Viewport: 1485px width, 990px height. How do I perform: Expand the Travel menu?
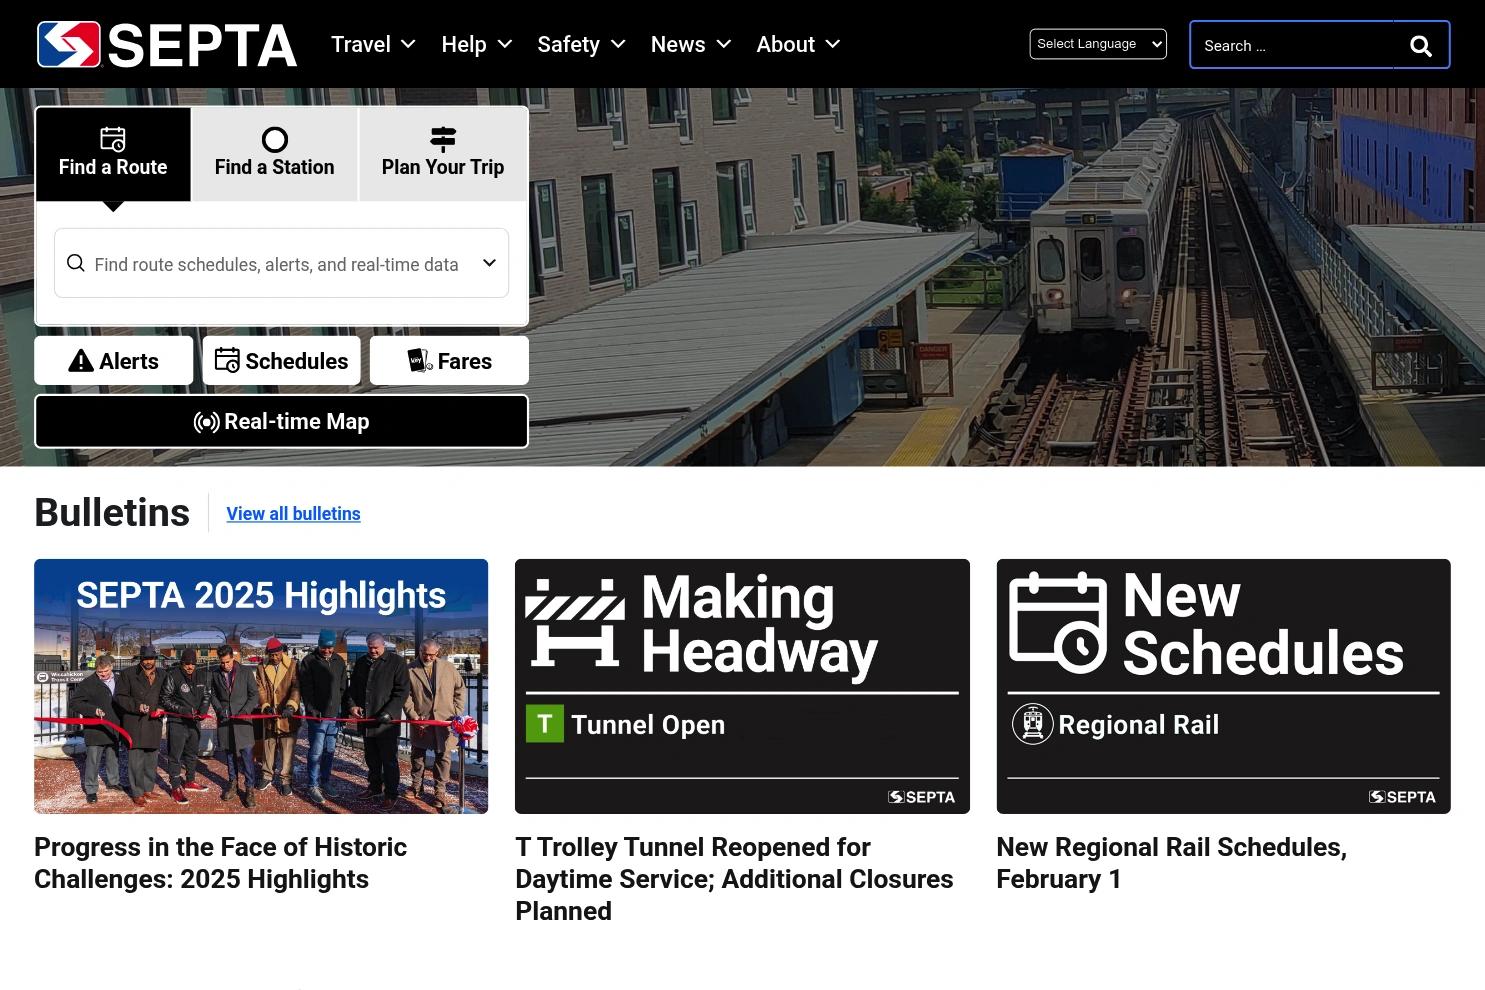pyautogui.click(x=373, y=45)
